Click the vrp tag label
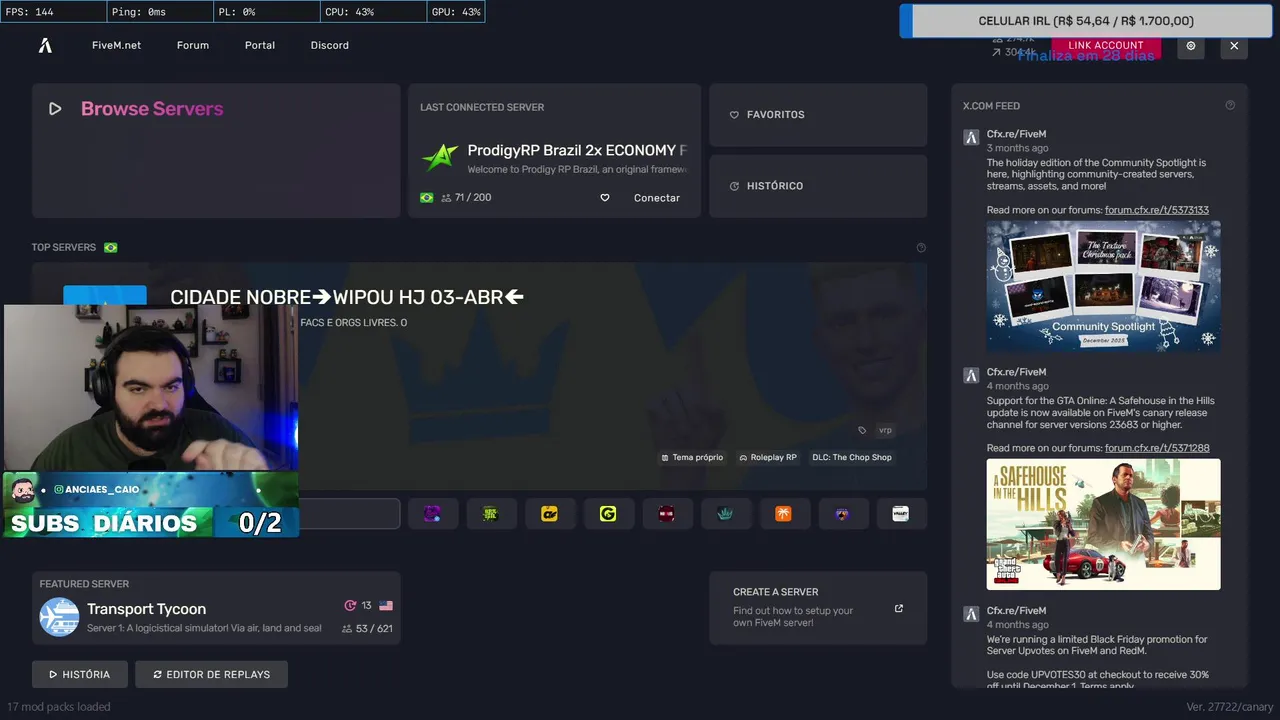The width and height of the screenshot is (1280, 720). 884,430
